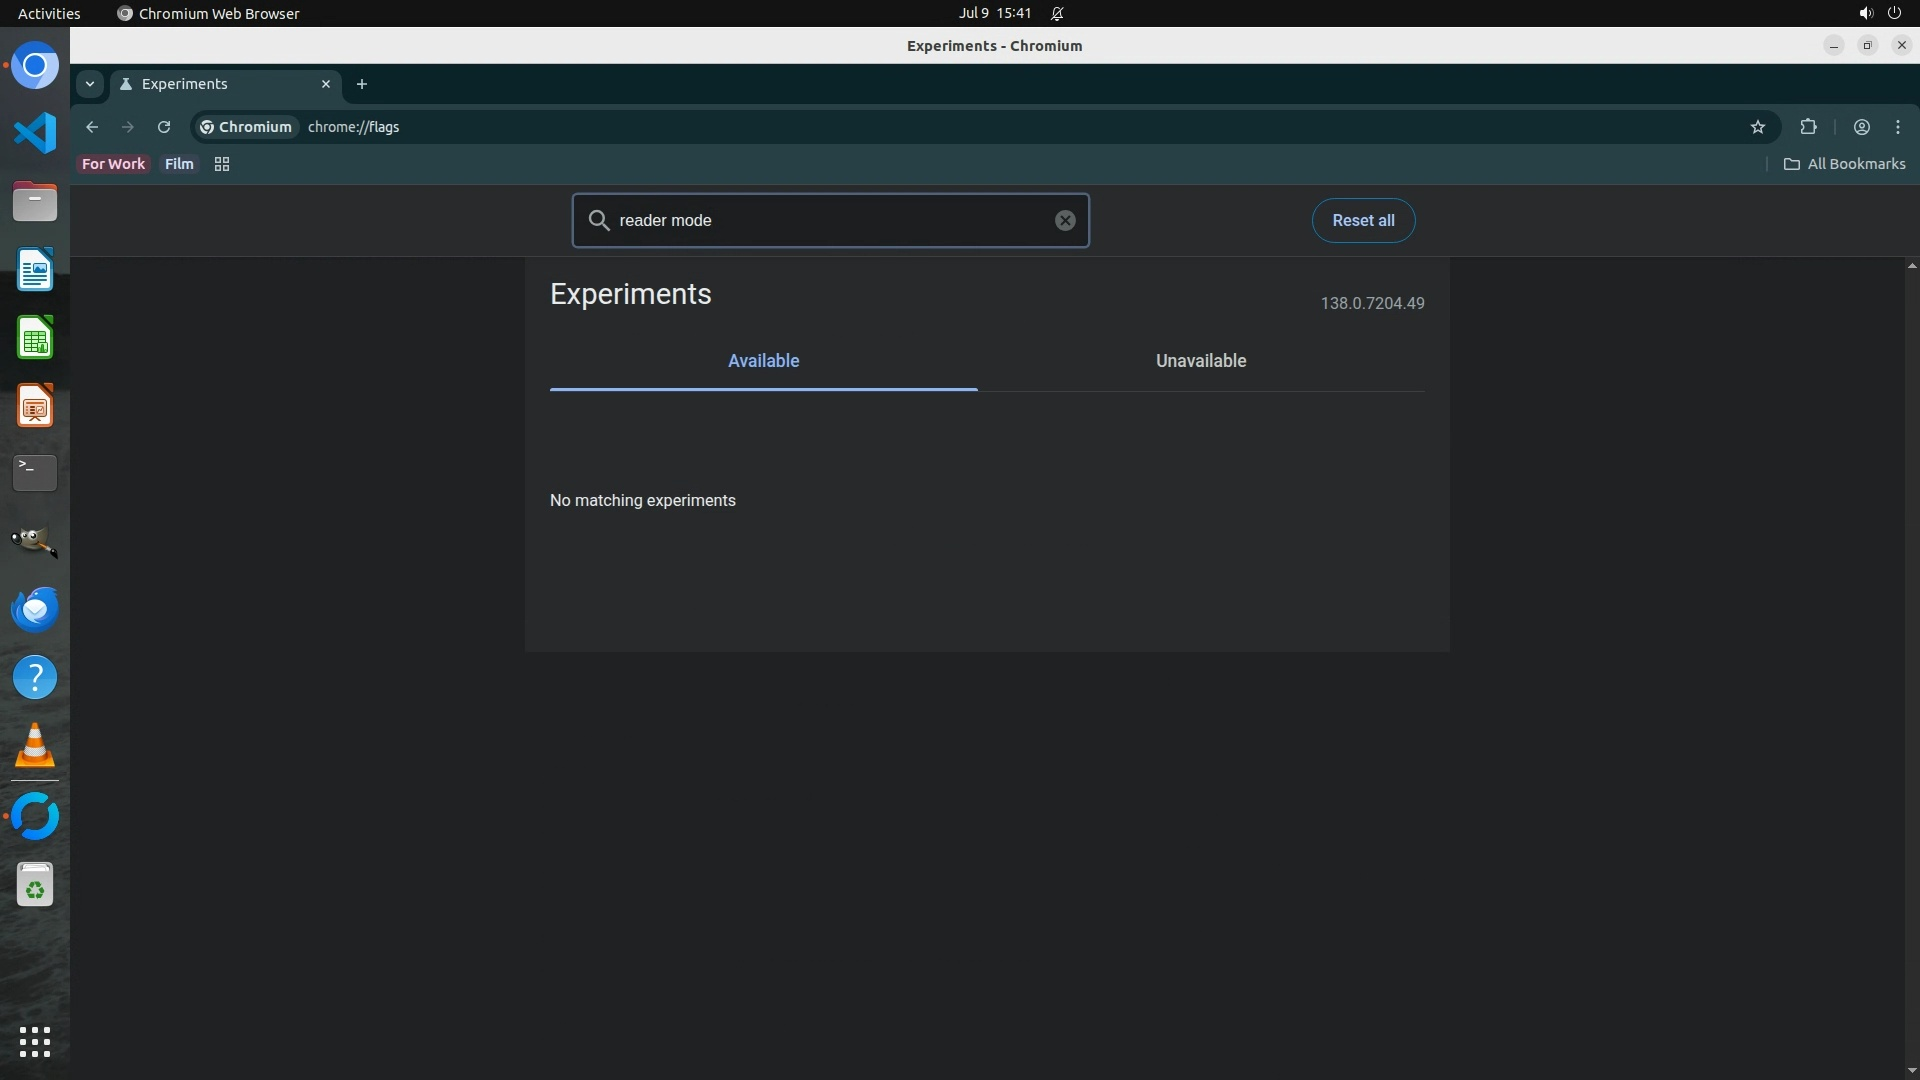Go back to previous page
Screen dimensions: 1920x1080
pos(92,127)
